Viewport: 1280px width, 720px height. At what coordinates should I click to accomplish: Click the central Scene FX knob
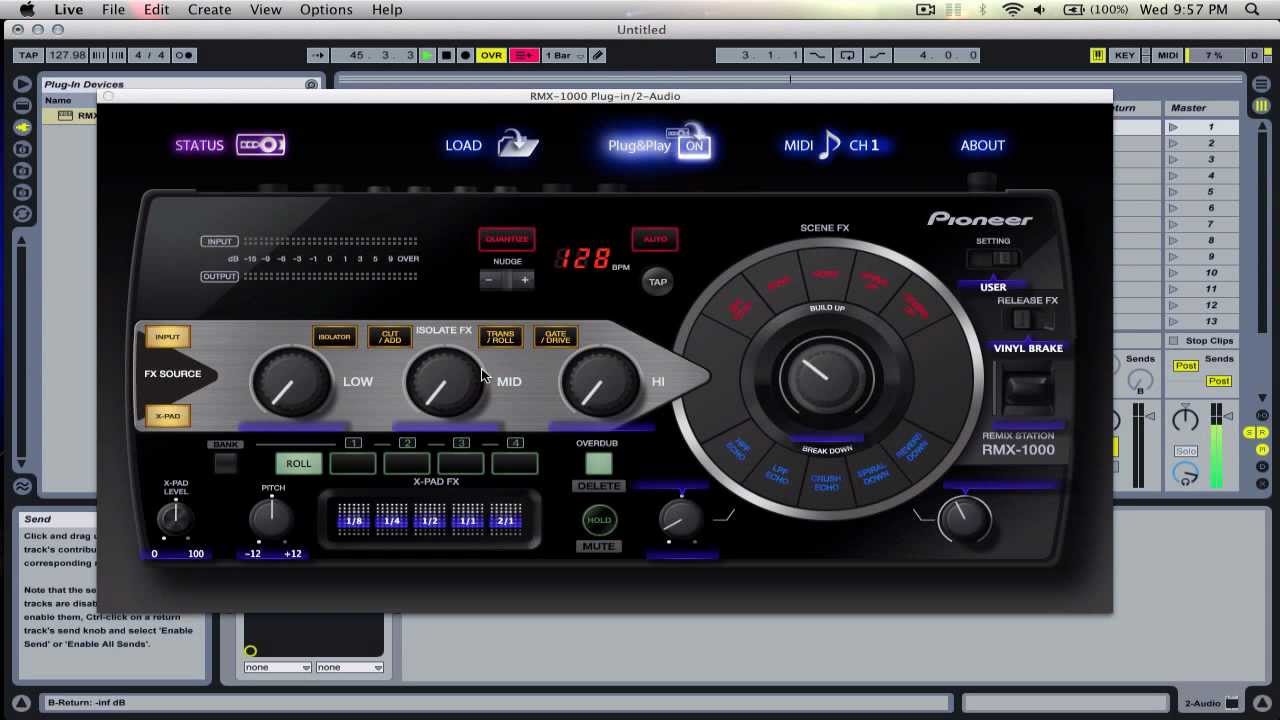[x=826, y=378]
